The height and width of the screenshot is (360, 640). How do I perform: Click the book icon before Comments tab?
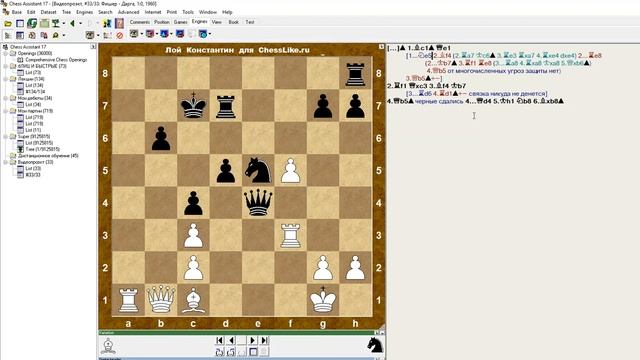point(119,23)
